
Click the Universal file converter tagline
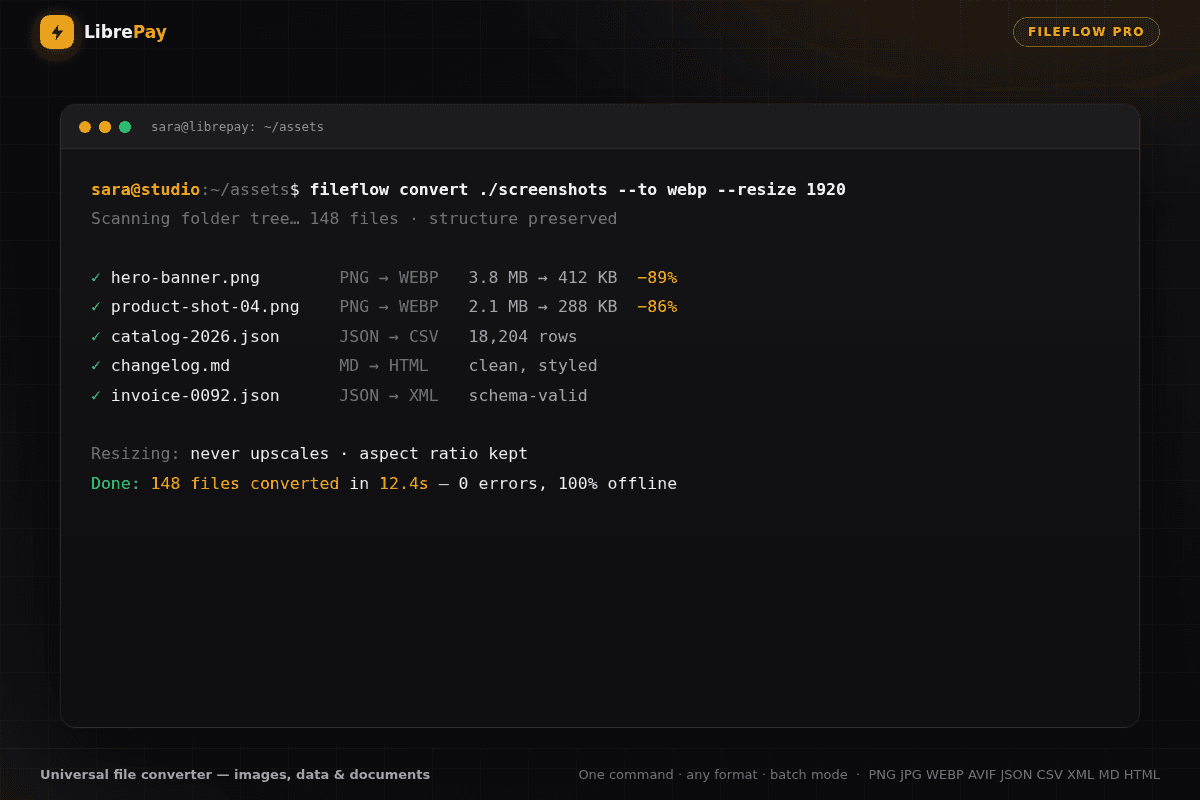[x=235, y=774]
